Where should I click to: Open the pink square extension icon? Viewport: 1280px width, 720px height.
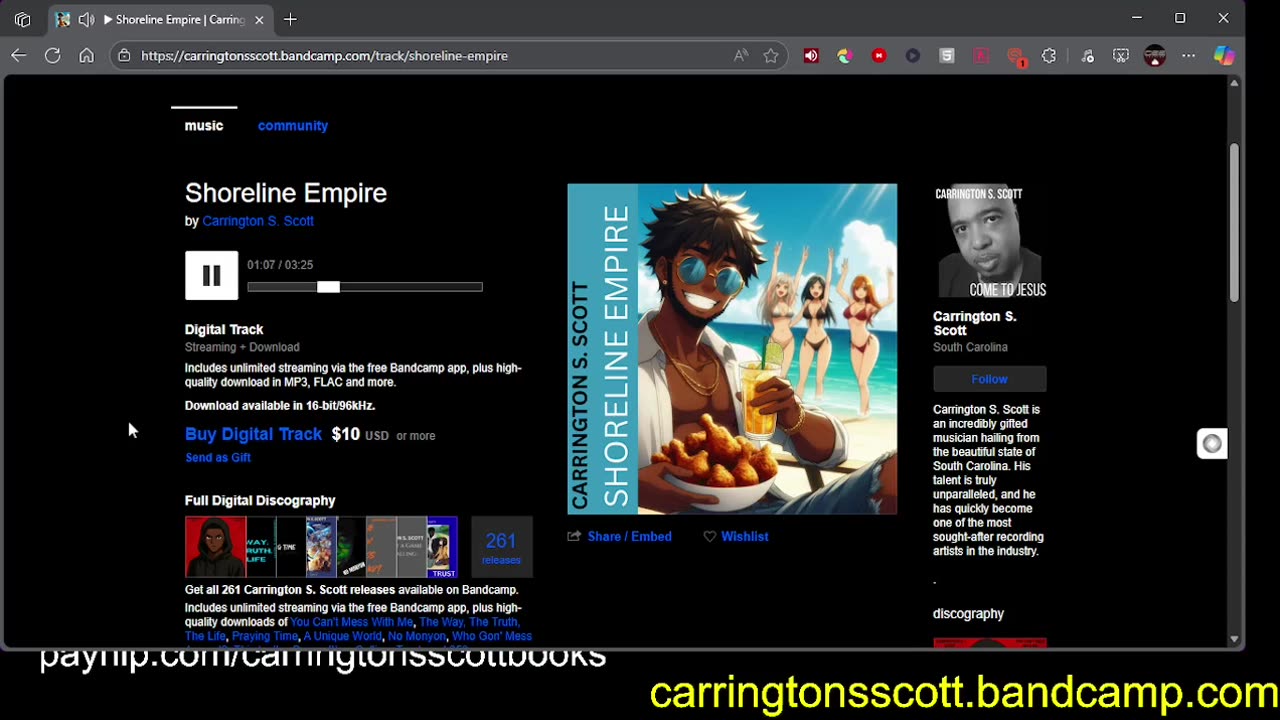click(x=981, y=56)
